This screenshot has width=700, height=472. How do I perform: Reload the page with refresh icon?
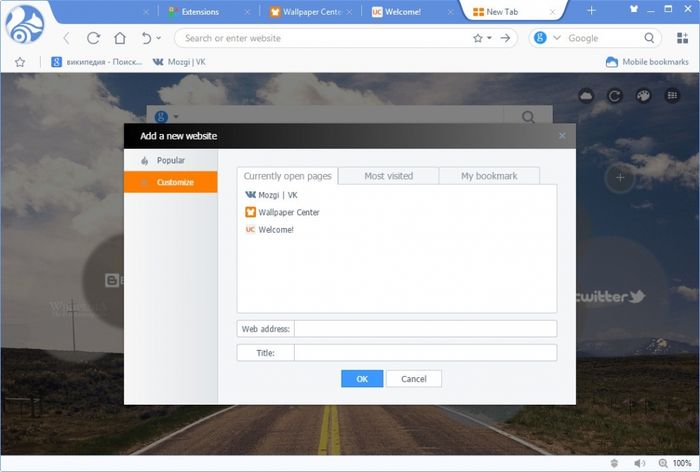coord(93,38)
